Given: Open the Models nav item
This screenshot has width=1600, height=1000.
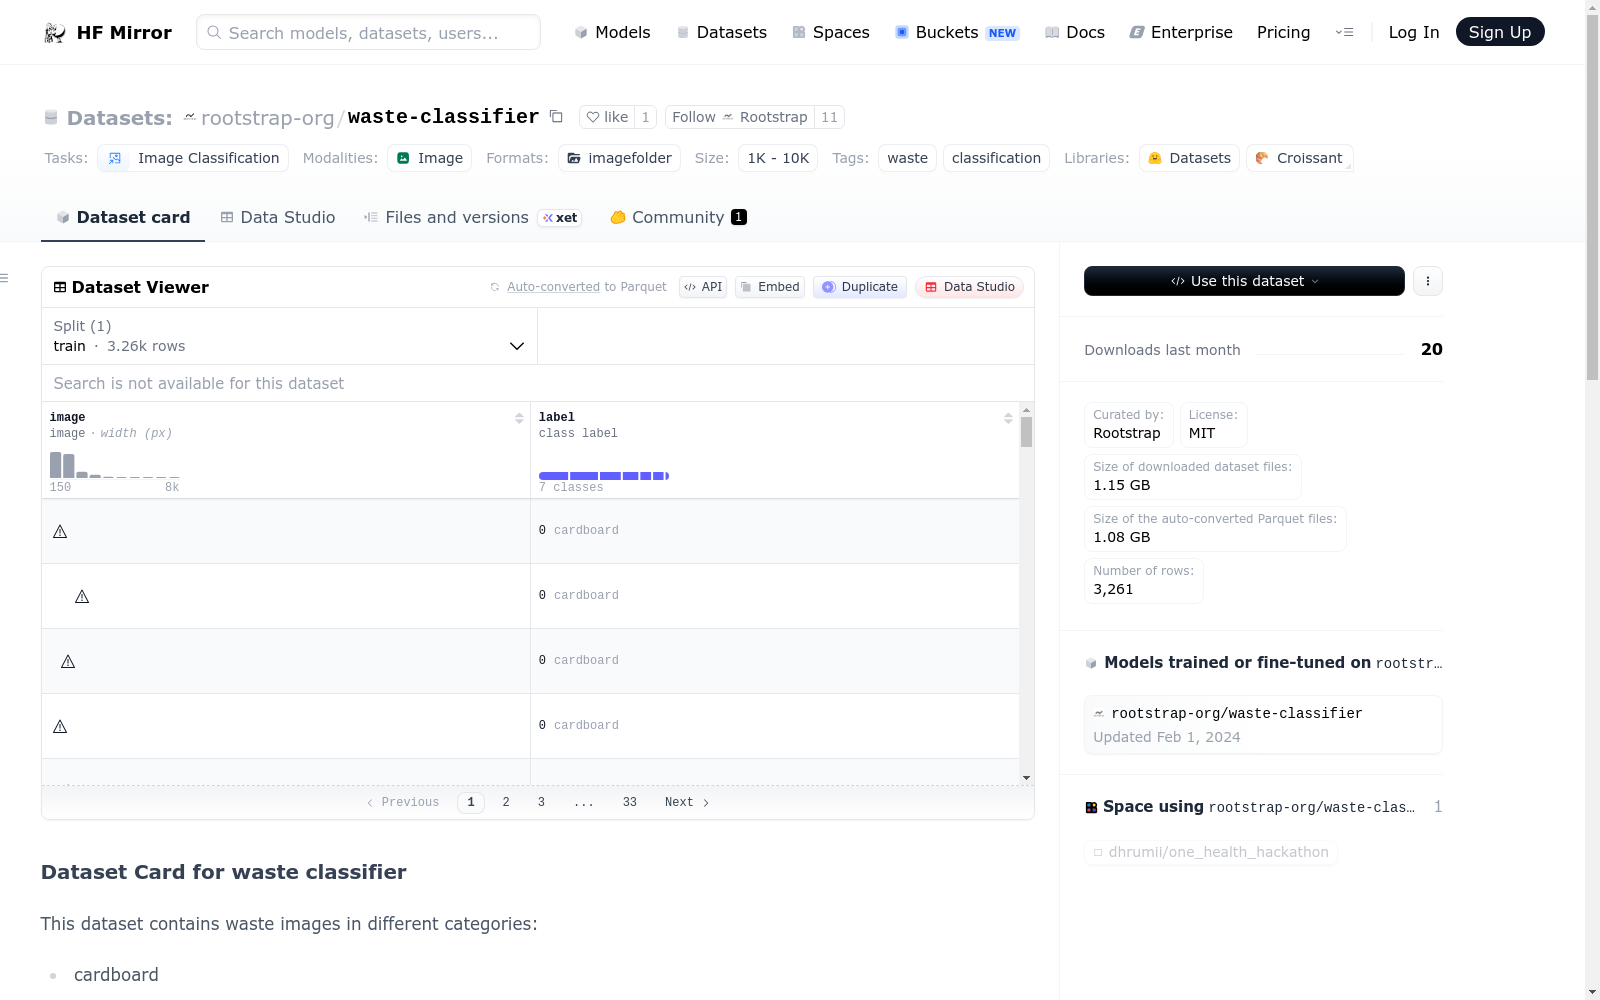Looking at the screenshot, I should [612, 32].
